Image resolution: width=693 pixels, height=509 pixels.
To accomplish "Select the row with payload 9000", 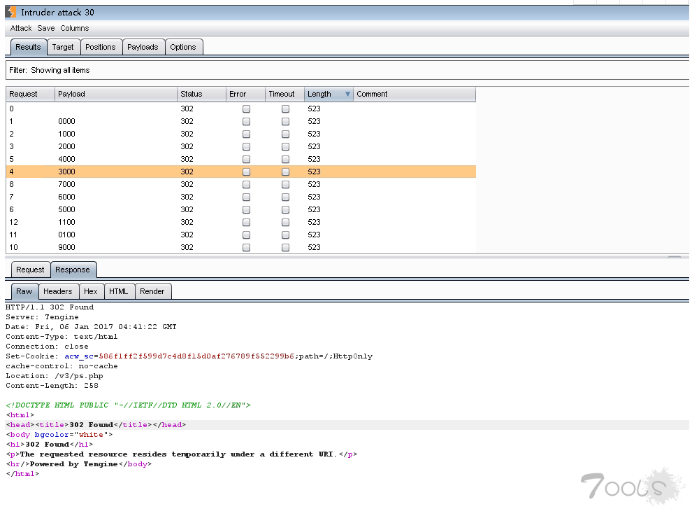I will (241, 247).
